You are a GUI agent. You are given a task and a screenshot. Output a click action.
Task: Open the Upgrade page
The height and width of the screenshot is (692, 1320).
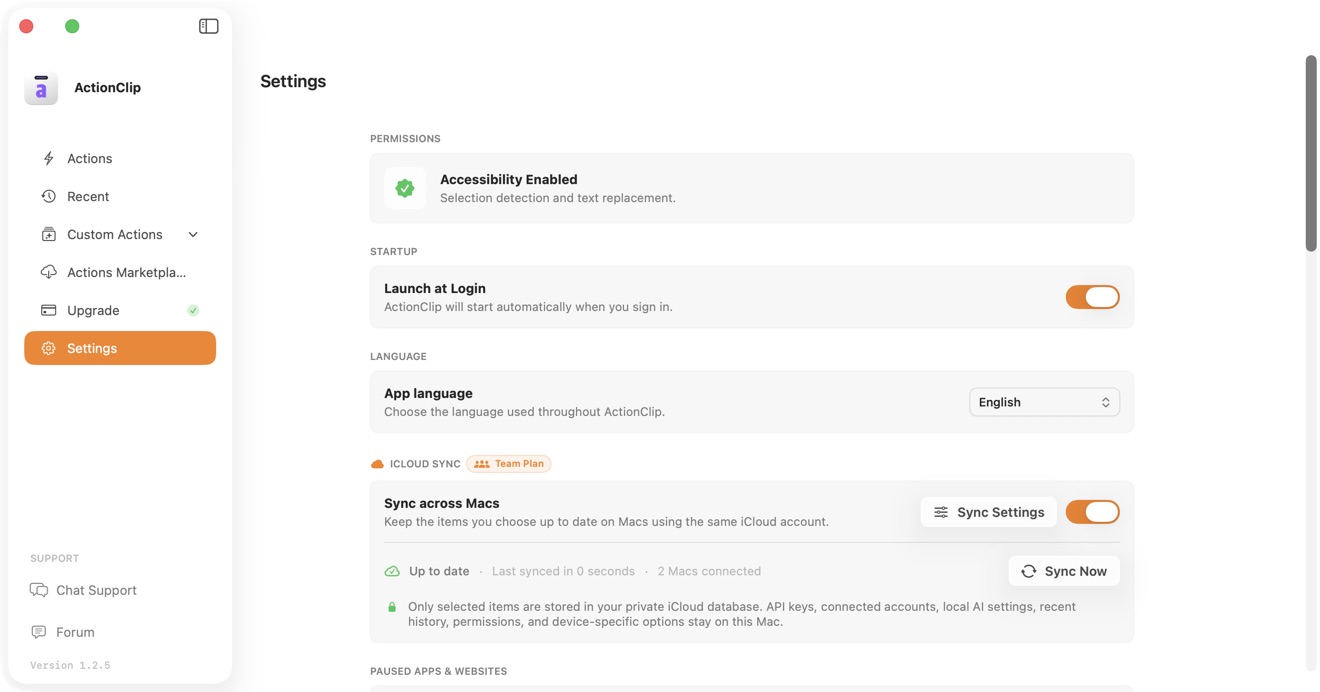pyautogui.click(x=120, y=310)
